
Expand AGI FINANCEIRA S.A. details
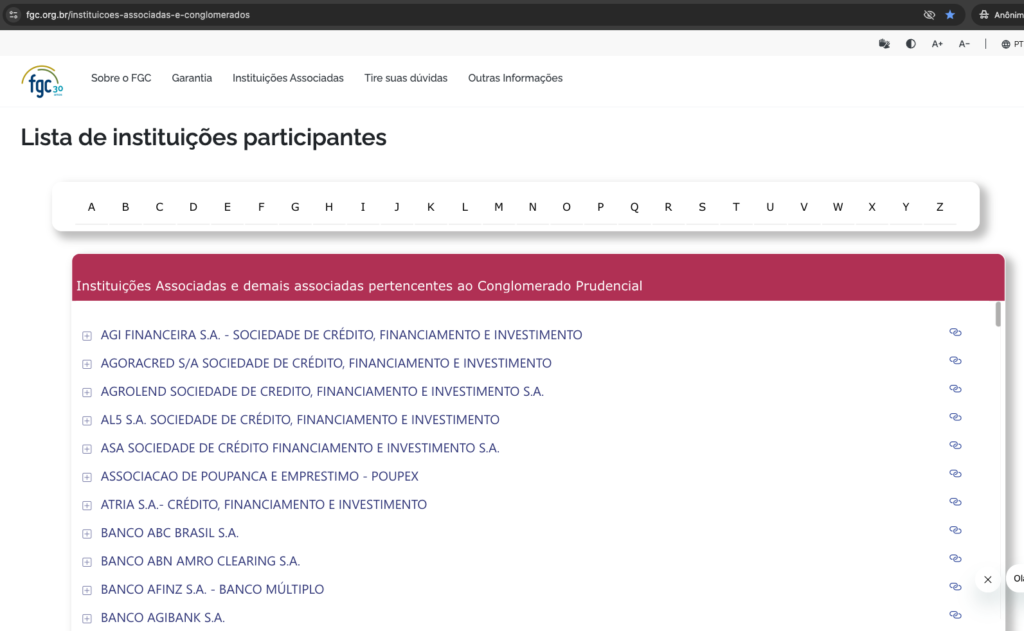click(86, 335)
